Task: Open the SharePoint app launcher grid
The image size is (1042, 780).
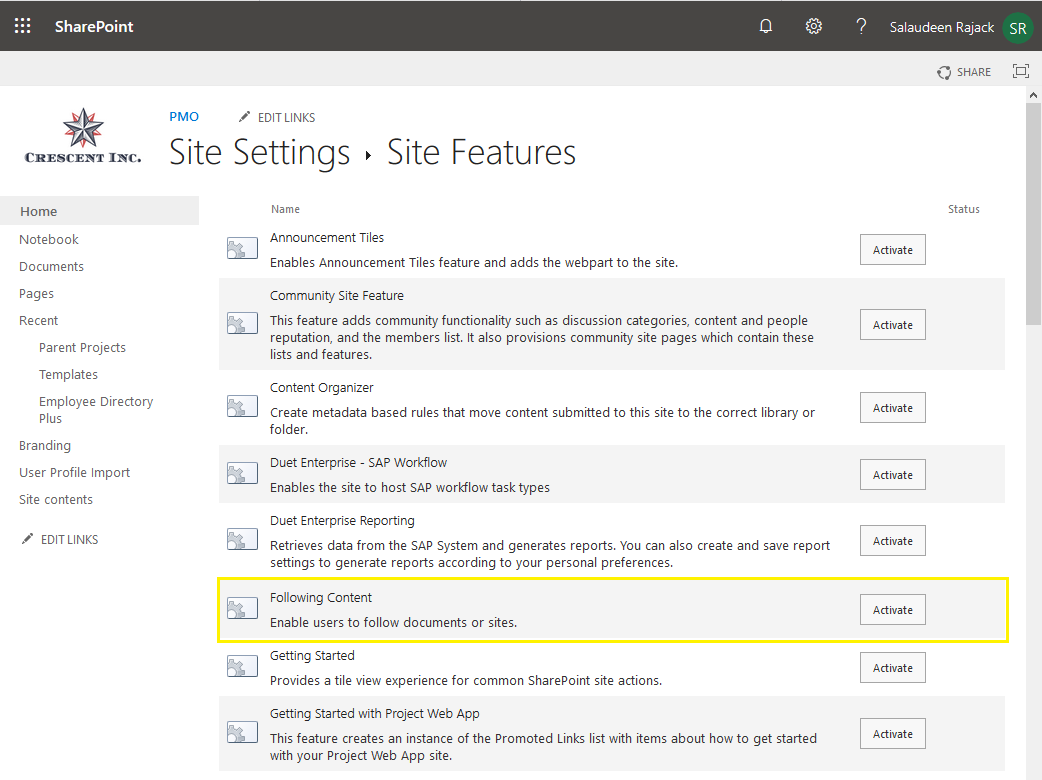Action: click(x=22, y=26)
